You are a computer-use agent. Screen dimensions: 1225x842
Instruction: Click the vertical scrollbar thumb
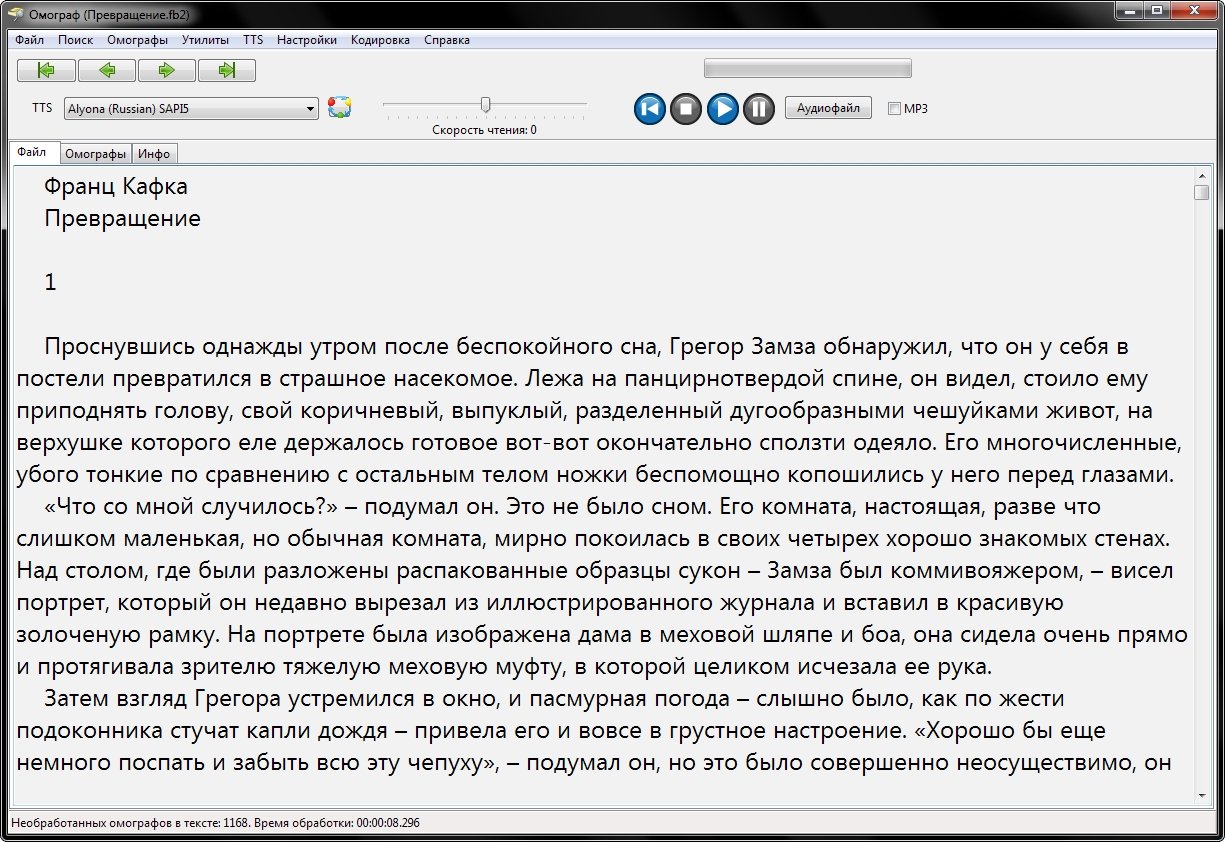(1201, 193)
